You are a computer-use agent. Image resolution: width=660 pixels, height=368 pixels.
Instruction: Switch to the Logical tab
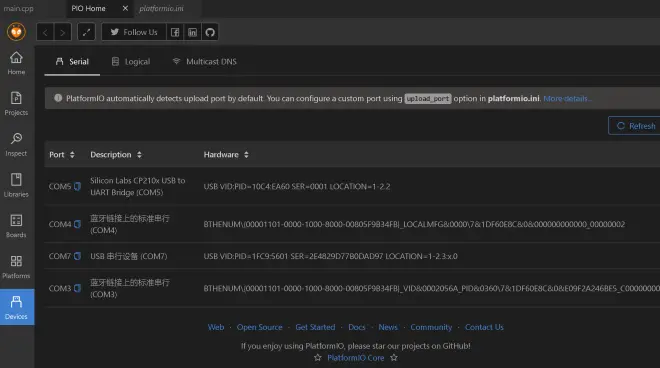point(131,61)
